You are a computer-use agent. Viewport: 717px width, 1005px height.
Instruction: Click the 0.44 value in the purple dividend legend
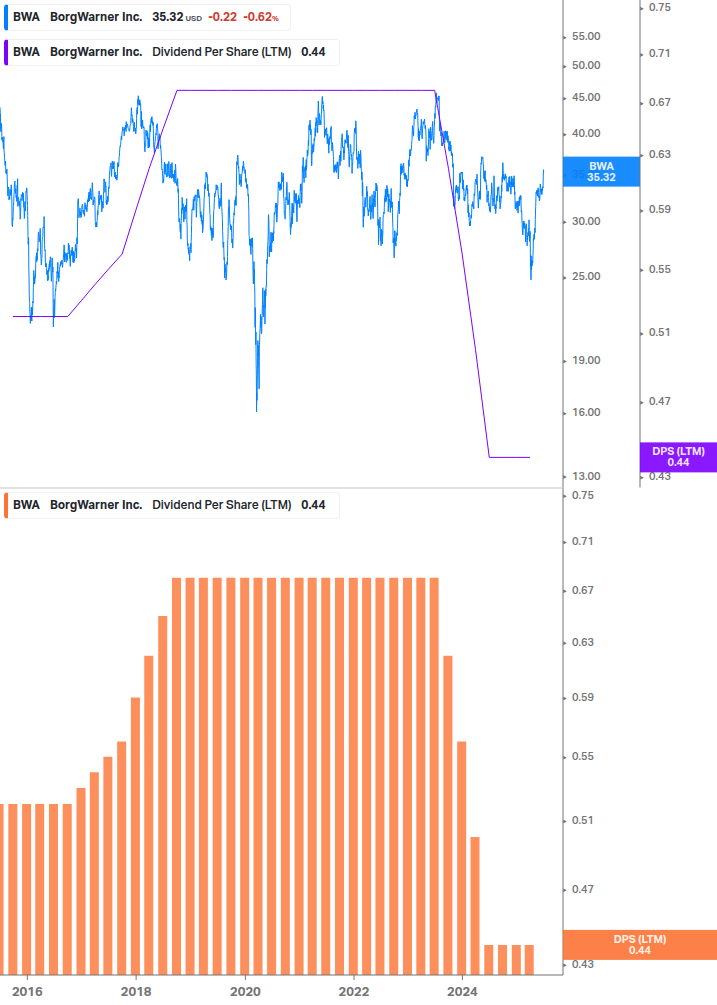click(x=313, y=52)
